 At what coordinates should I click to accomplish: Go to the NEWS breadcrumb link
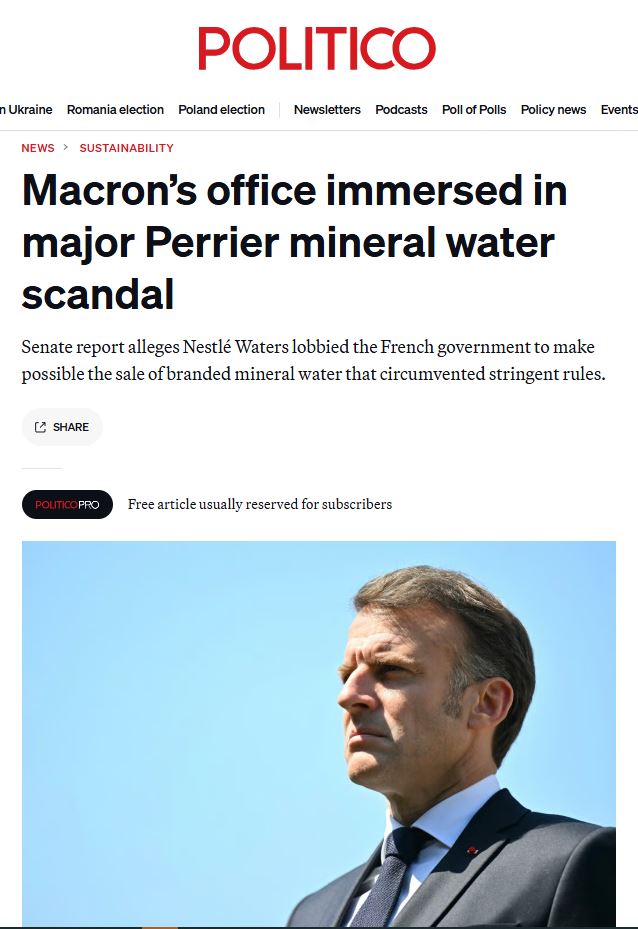38,148
